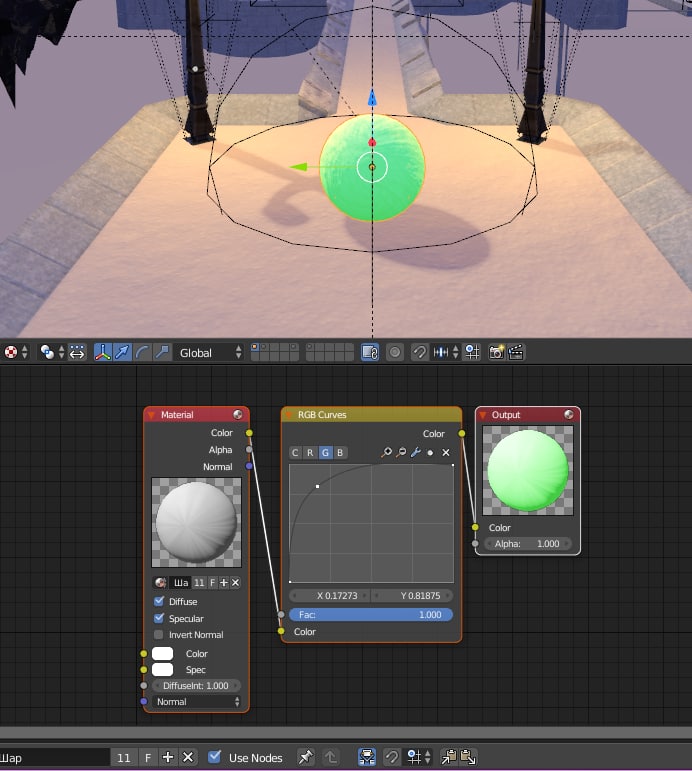Adjust the Fac slider on RGB Curves
This screenshot has width=692, height=771.
(x=371, y=615)
